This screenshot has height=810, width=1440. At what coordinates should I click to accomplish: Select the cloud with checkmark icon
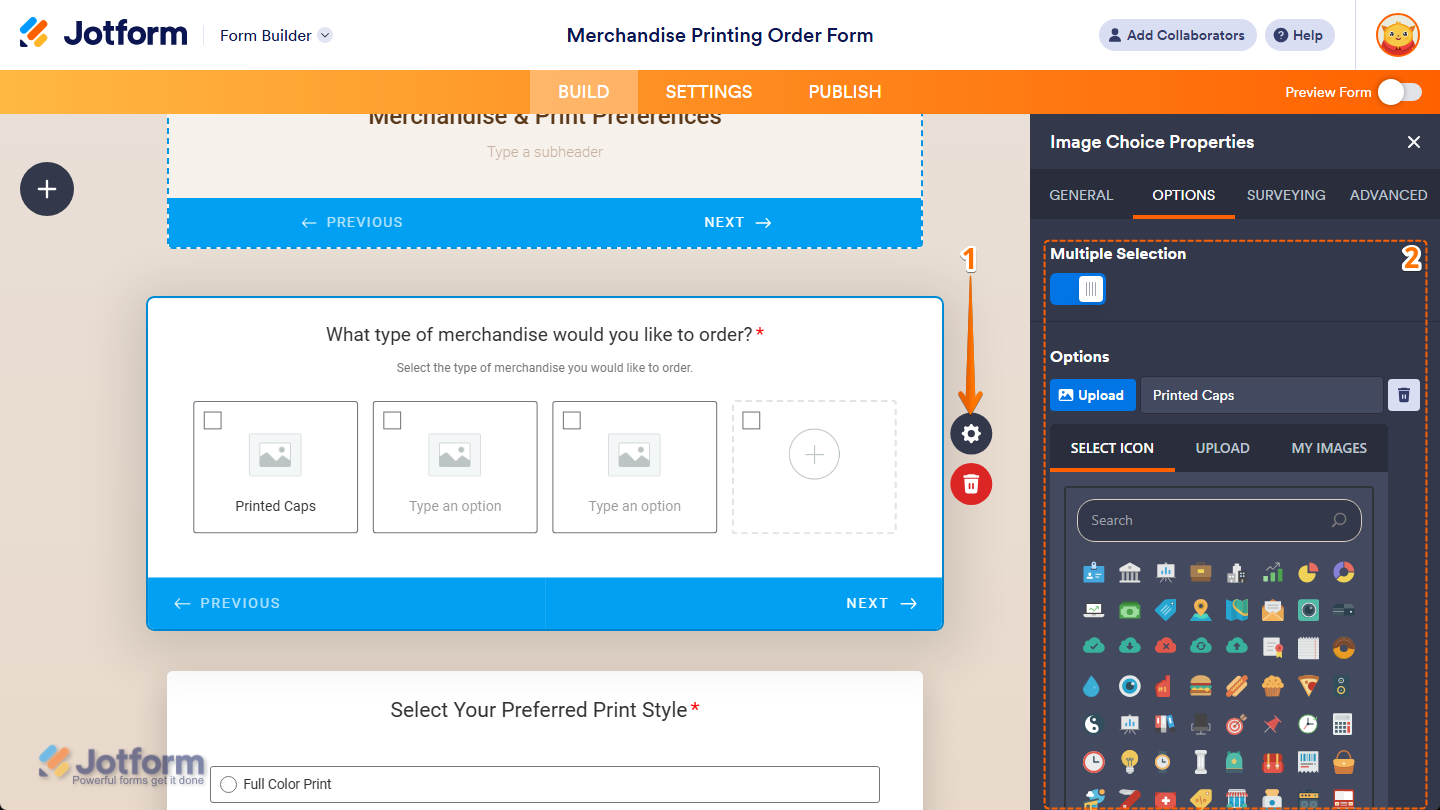point(1093,647)
